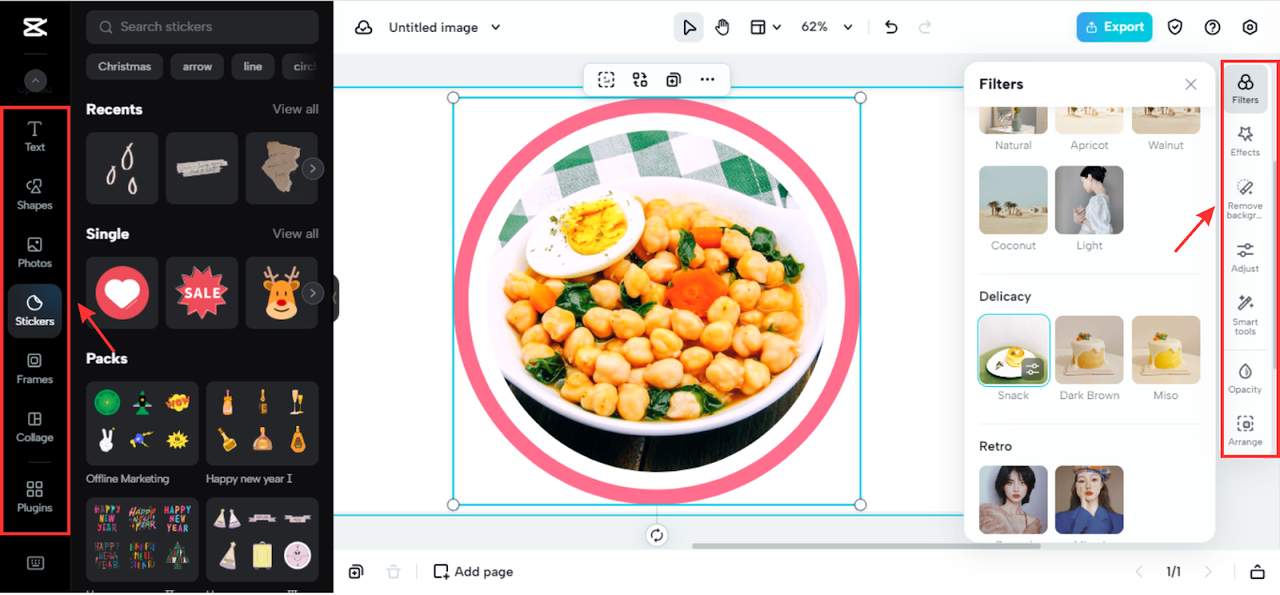
Task: Open the layers icon at bottom right
Action: [1257, 572]
